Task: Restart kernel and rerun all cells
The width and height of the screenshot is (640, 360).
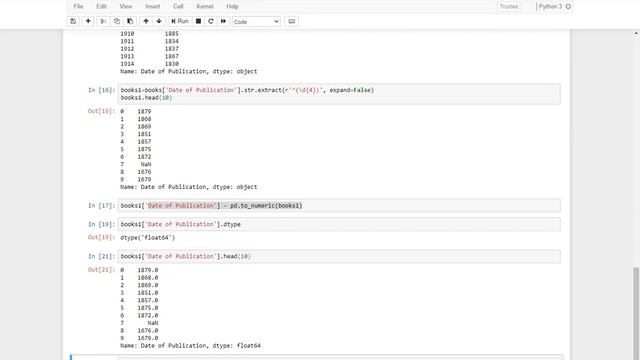Action: [223, 21]
